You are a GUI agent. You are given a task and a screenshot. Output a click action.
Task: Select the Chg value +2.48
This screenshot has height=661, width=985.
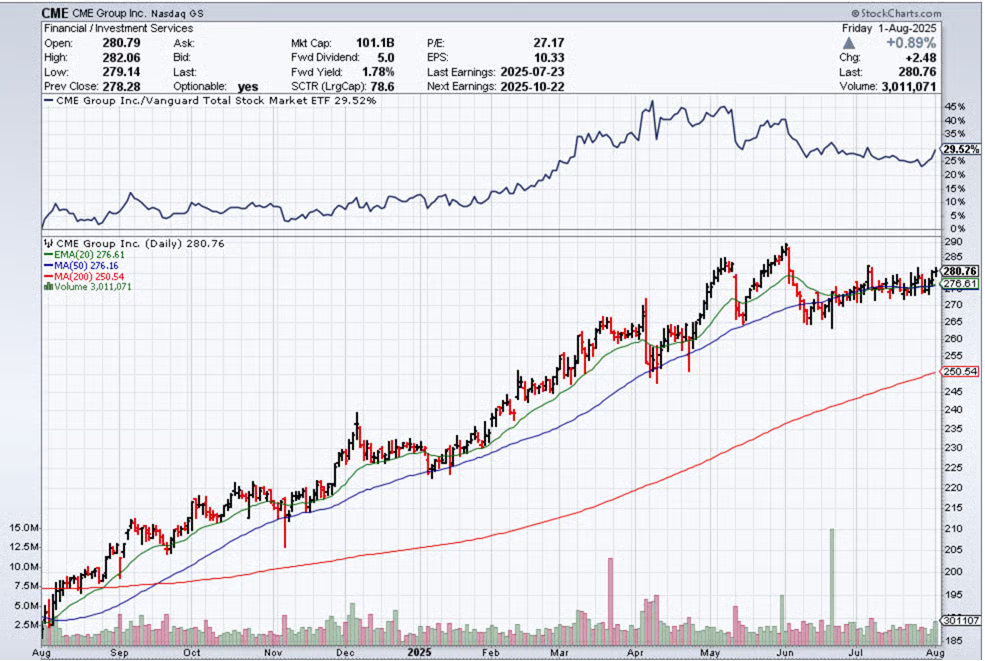click(x=920, y=58)
